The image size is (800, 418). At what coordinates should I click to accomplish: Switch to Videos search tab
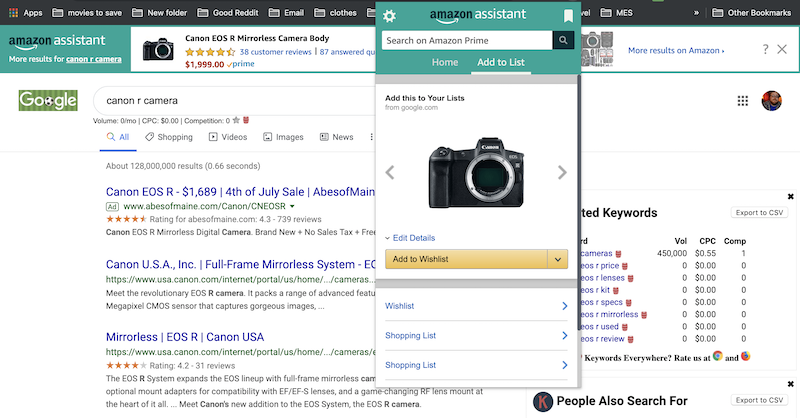coord(228,137)
